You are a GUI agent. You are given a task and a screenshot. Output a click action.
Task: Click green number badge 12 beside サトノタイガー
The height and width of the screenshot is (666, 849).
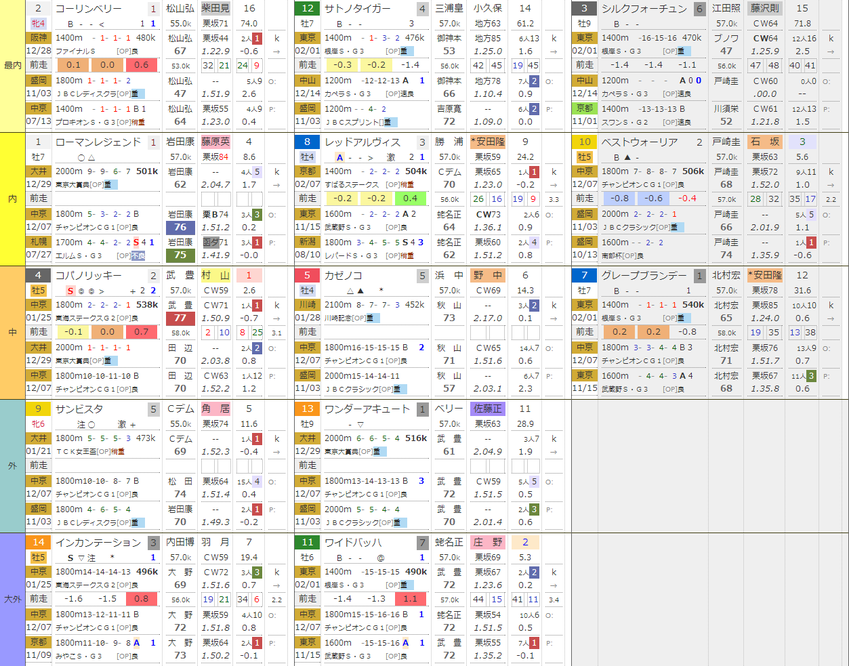(x=307, y=9)
